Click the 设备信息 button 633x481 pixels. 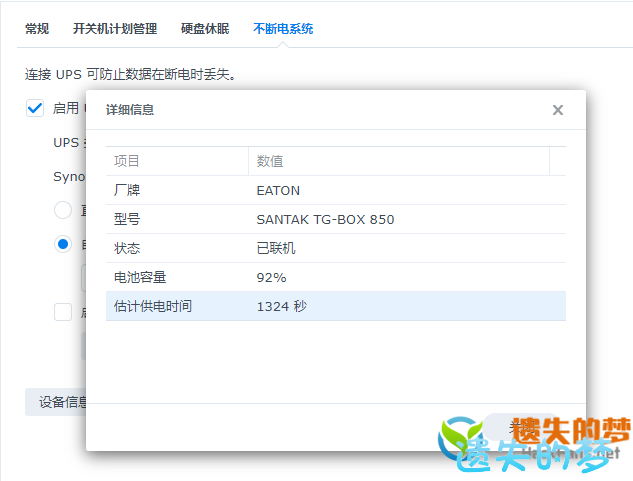56,402
